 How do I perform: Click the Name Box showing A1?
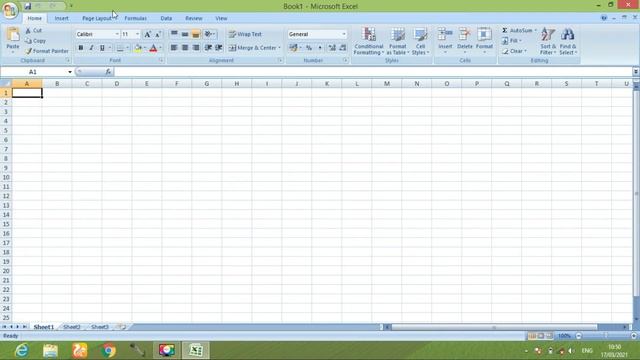click(33, 72)
